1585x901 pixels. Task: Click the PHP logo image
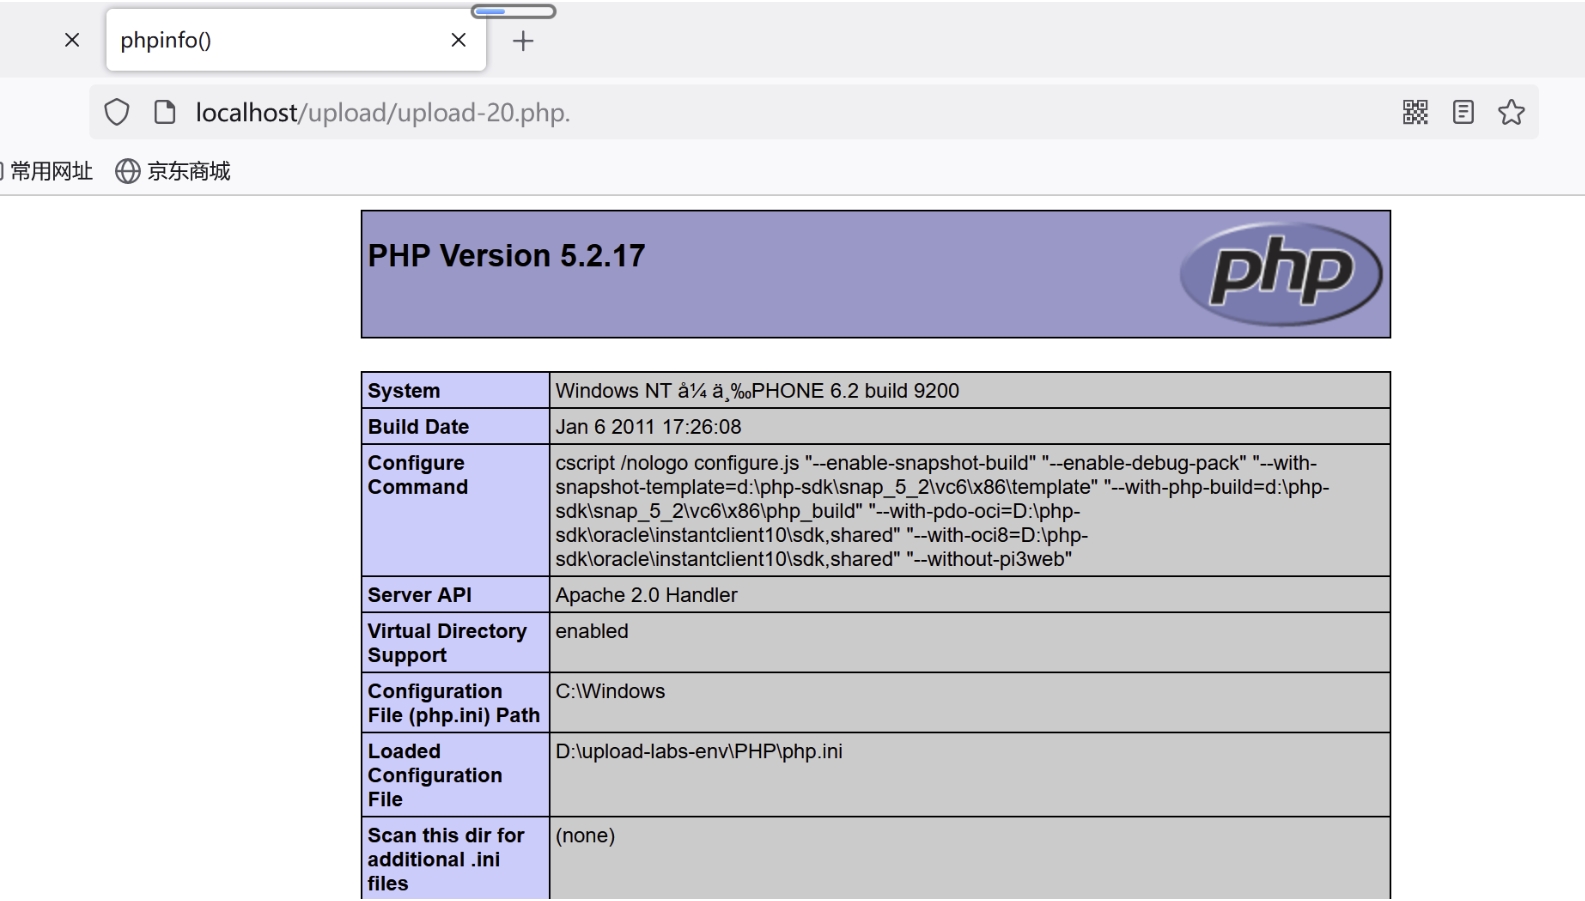pos(1280,273)
